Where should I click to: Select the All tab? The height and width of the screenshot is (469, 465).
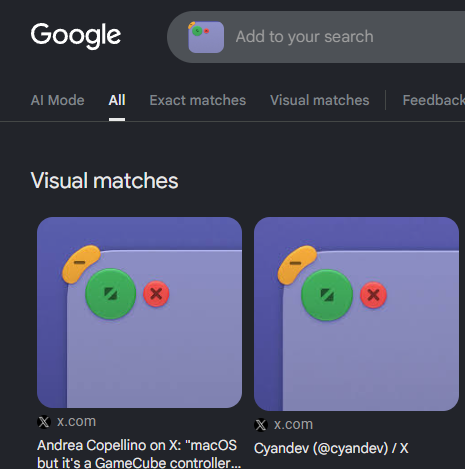pos(117,100)
